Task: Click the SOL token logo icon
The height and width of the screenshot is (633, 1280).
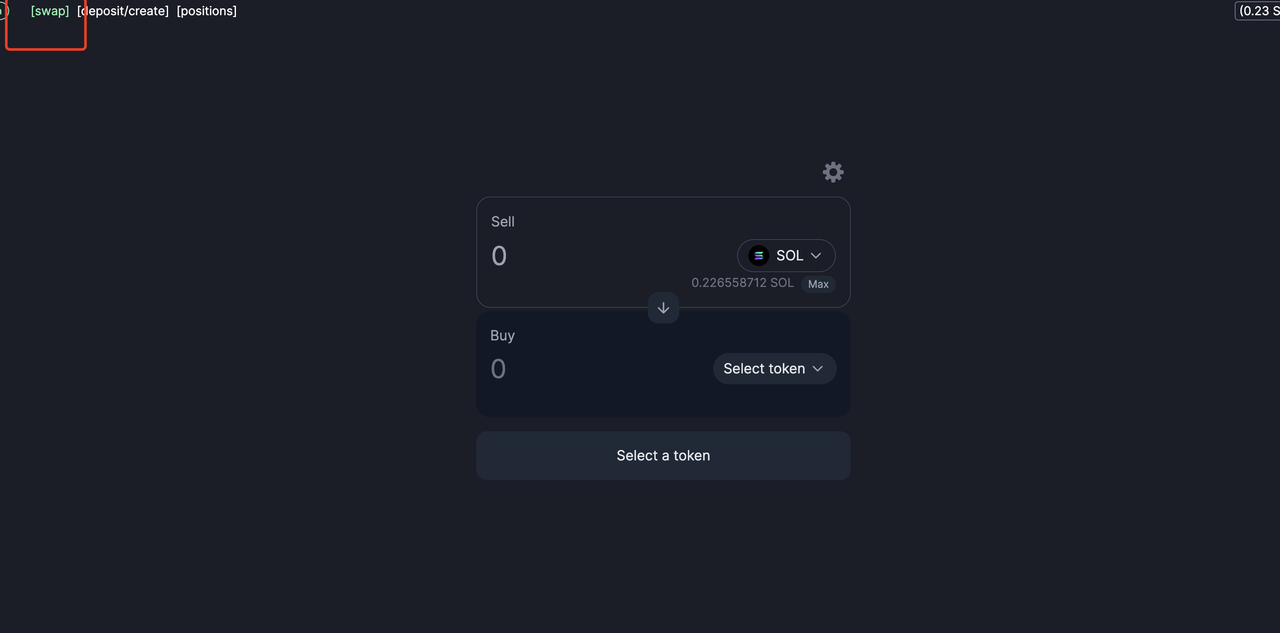Action: click(759, 255)
